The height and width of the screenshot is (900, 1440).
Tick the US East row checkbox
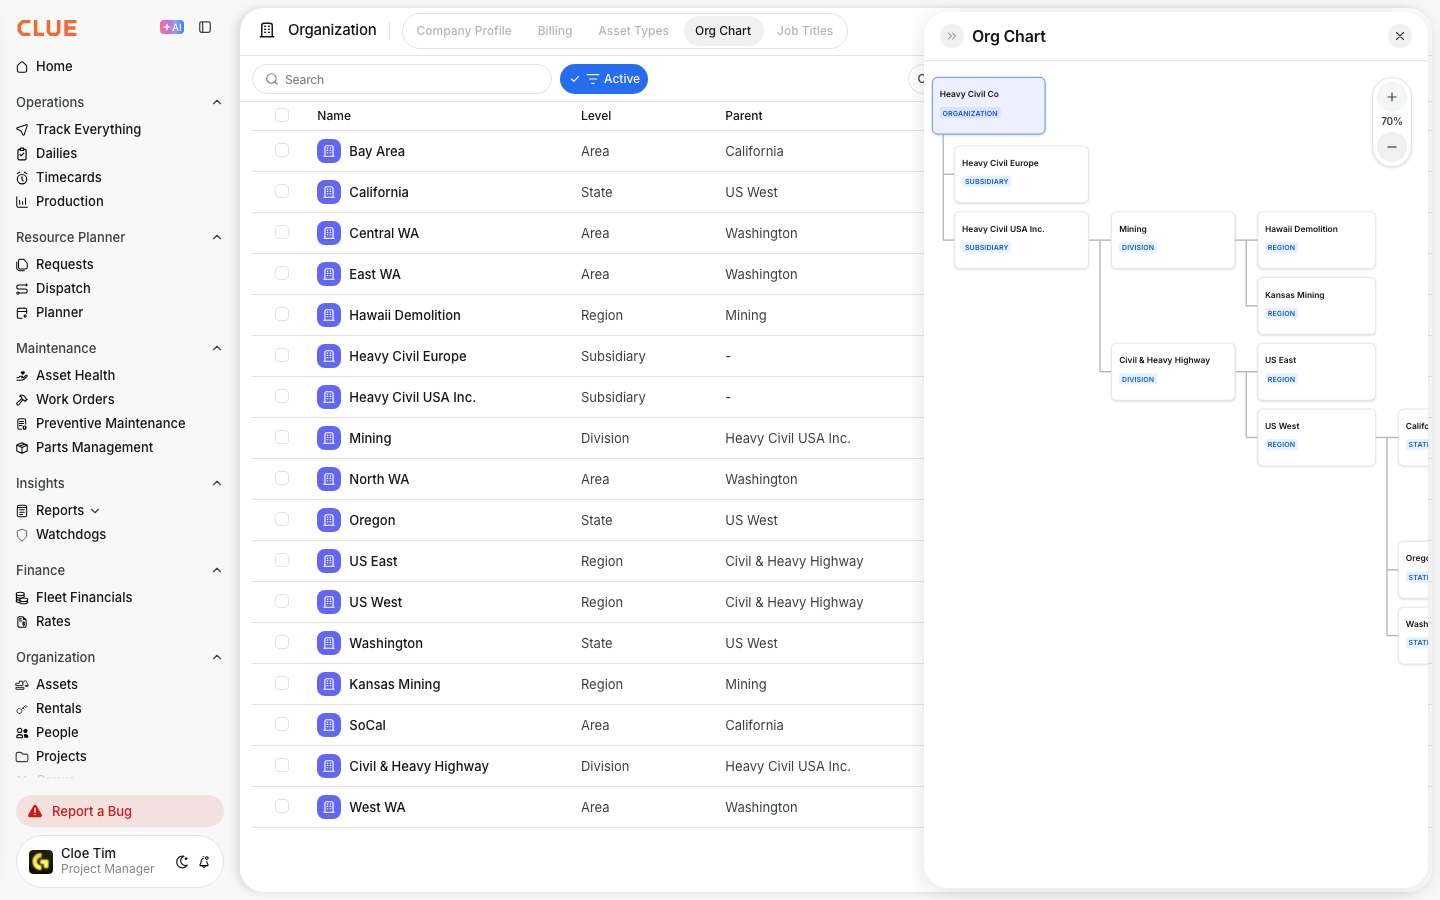[282, 560]
